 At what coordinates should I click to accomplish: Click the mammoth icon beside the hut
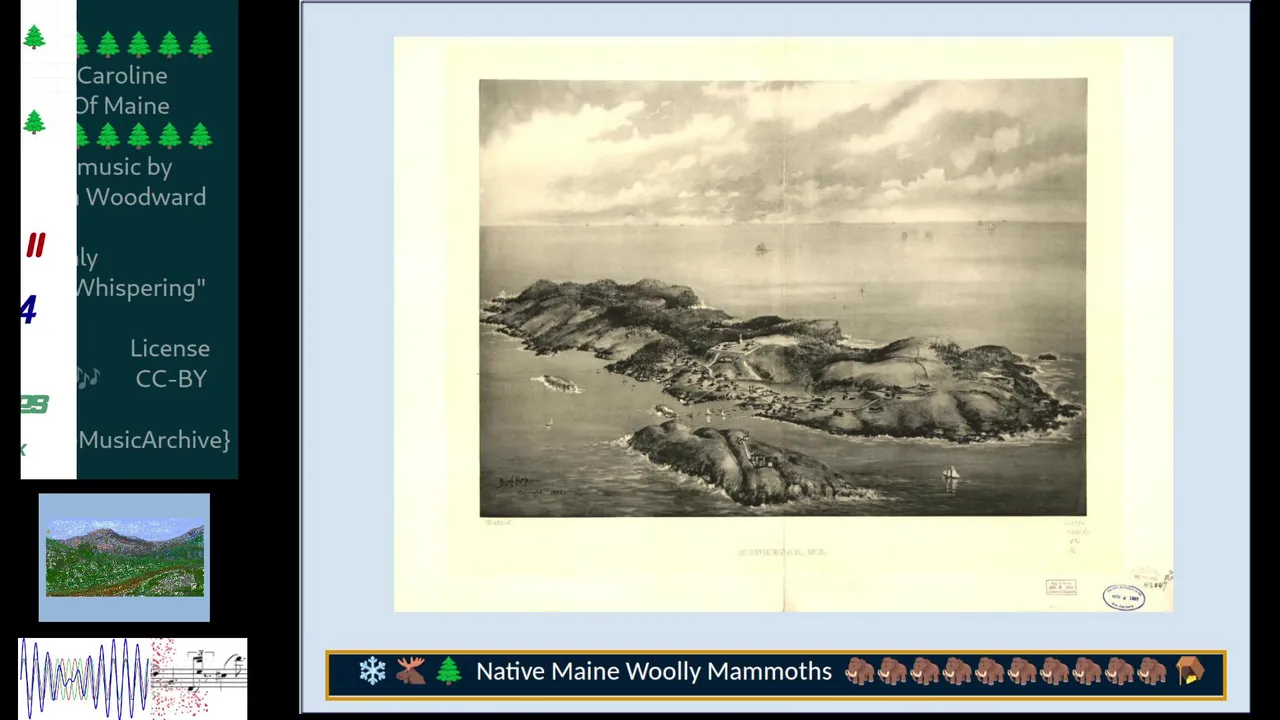(x=1152, y=671)
